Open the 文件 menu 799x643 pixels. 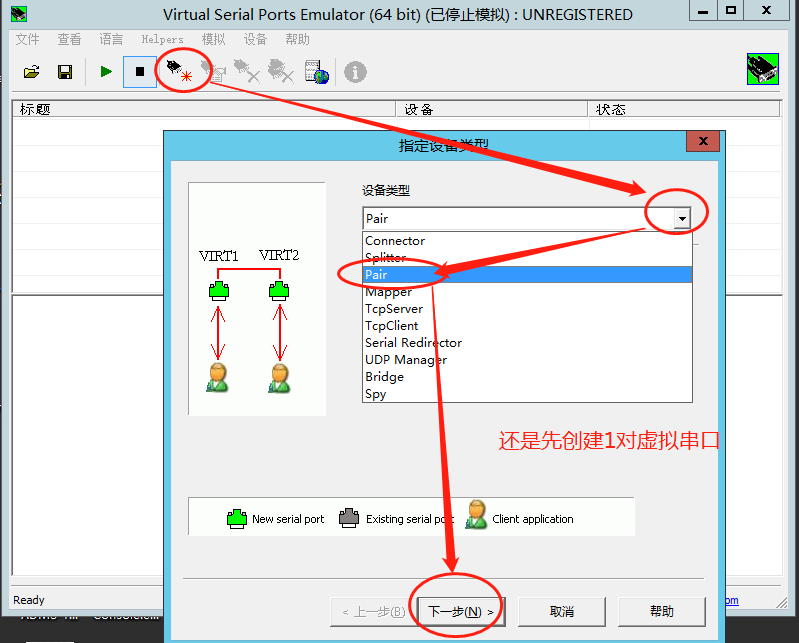point(28,39)
